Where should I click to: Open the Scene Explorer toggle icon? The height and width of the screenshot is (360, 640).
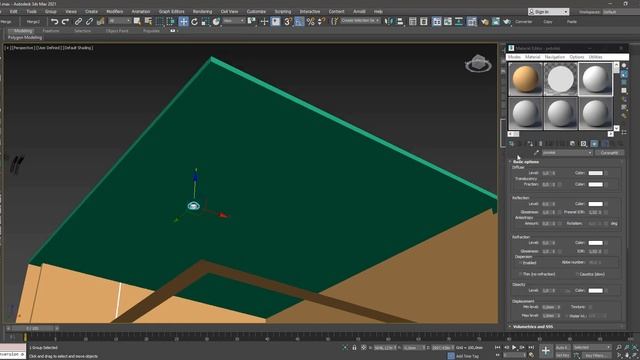pos(413,22)
